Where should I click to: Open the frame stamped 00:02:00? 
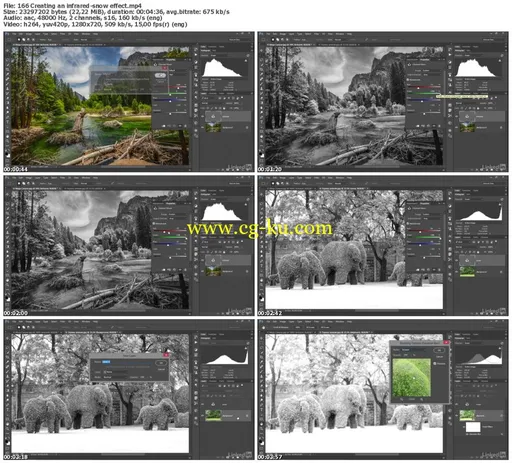point(129,246)
